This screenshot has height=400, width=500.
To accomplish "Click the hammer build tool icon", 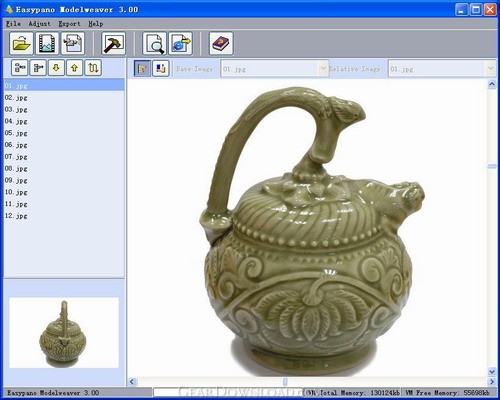I will tap(113, 43).
